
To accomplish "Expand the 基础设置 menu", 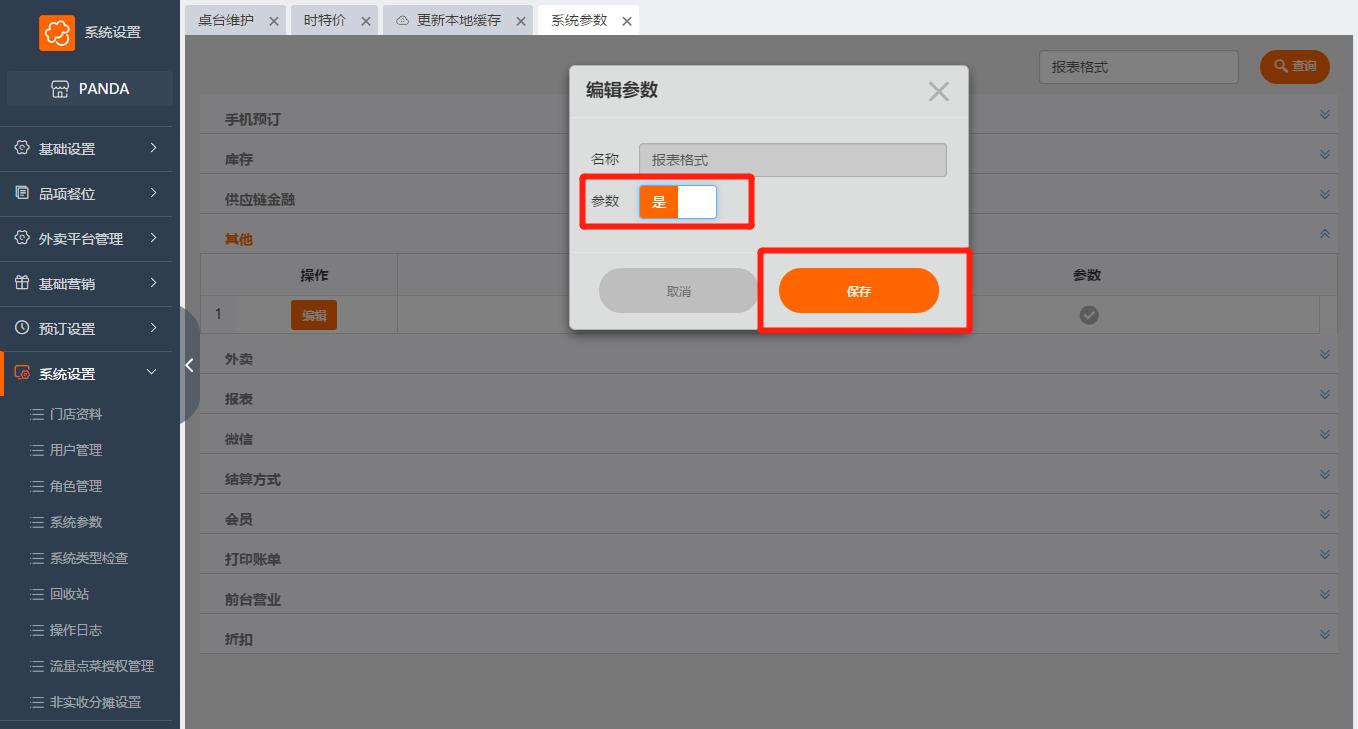I will 153,148.
